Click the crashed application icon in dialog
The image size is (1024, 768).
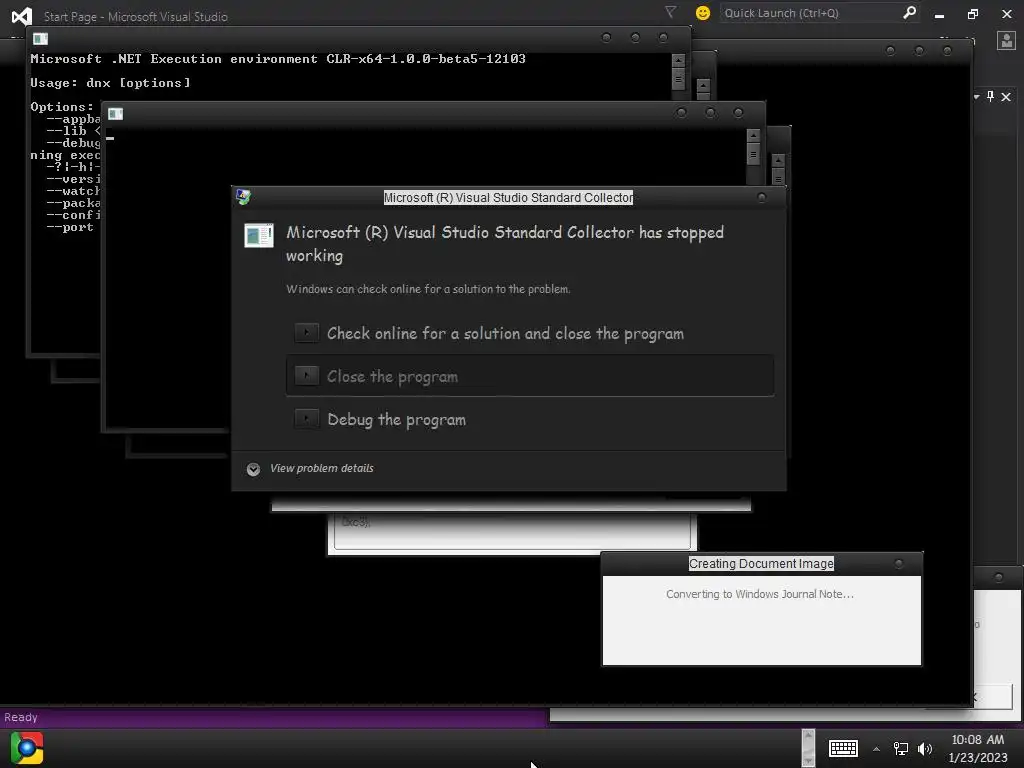click(259, 235)
